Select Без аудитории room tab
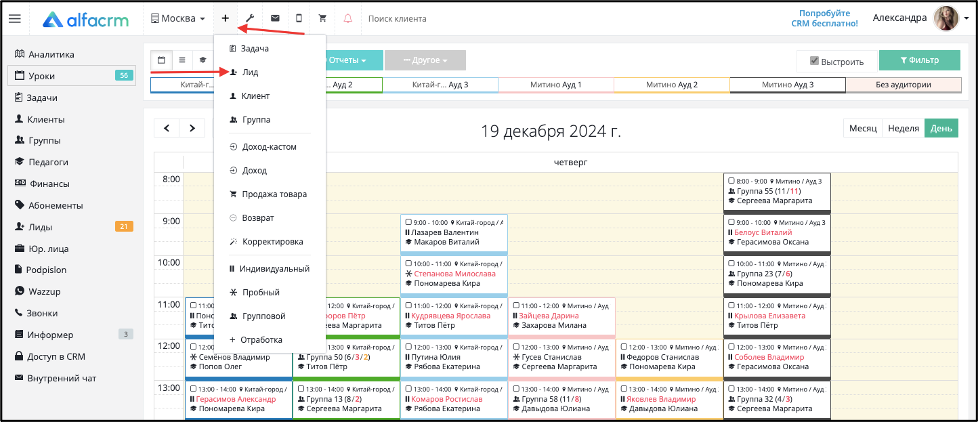 point(903,84)
